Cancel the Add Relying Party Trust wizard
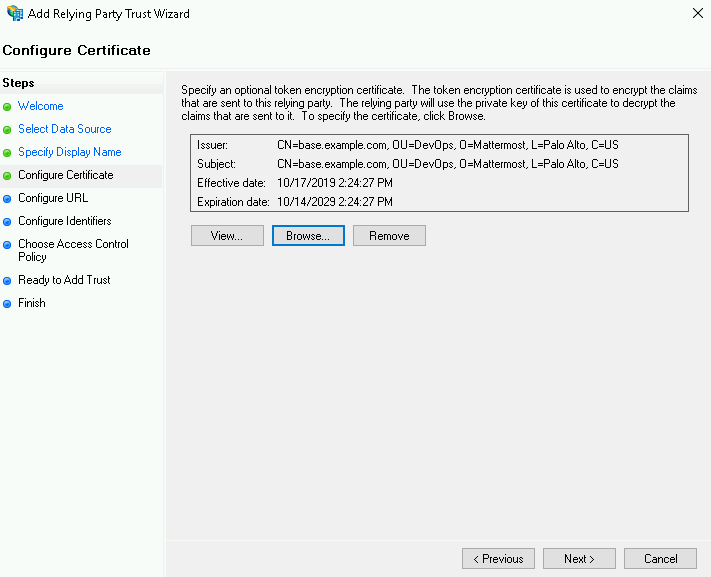711x577 pixels. pyautogui.click(x=660, y=559)
